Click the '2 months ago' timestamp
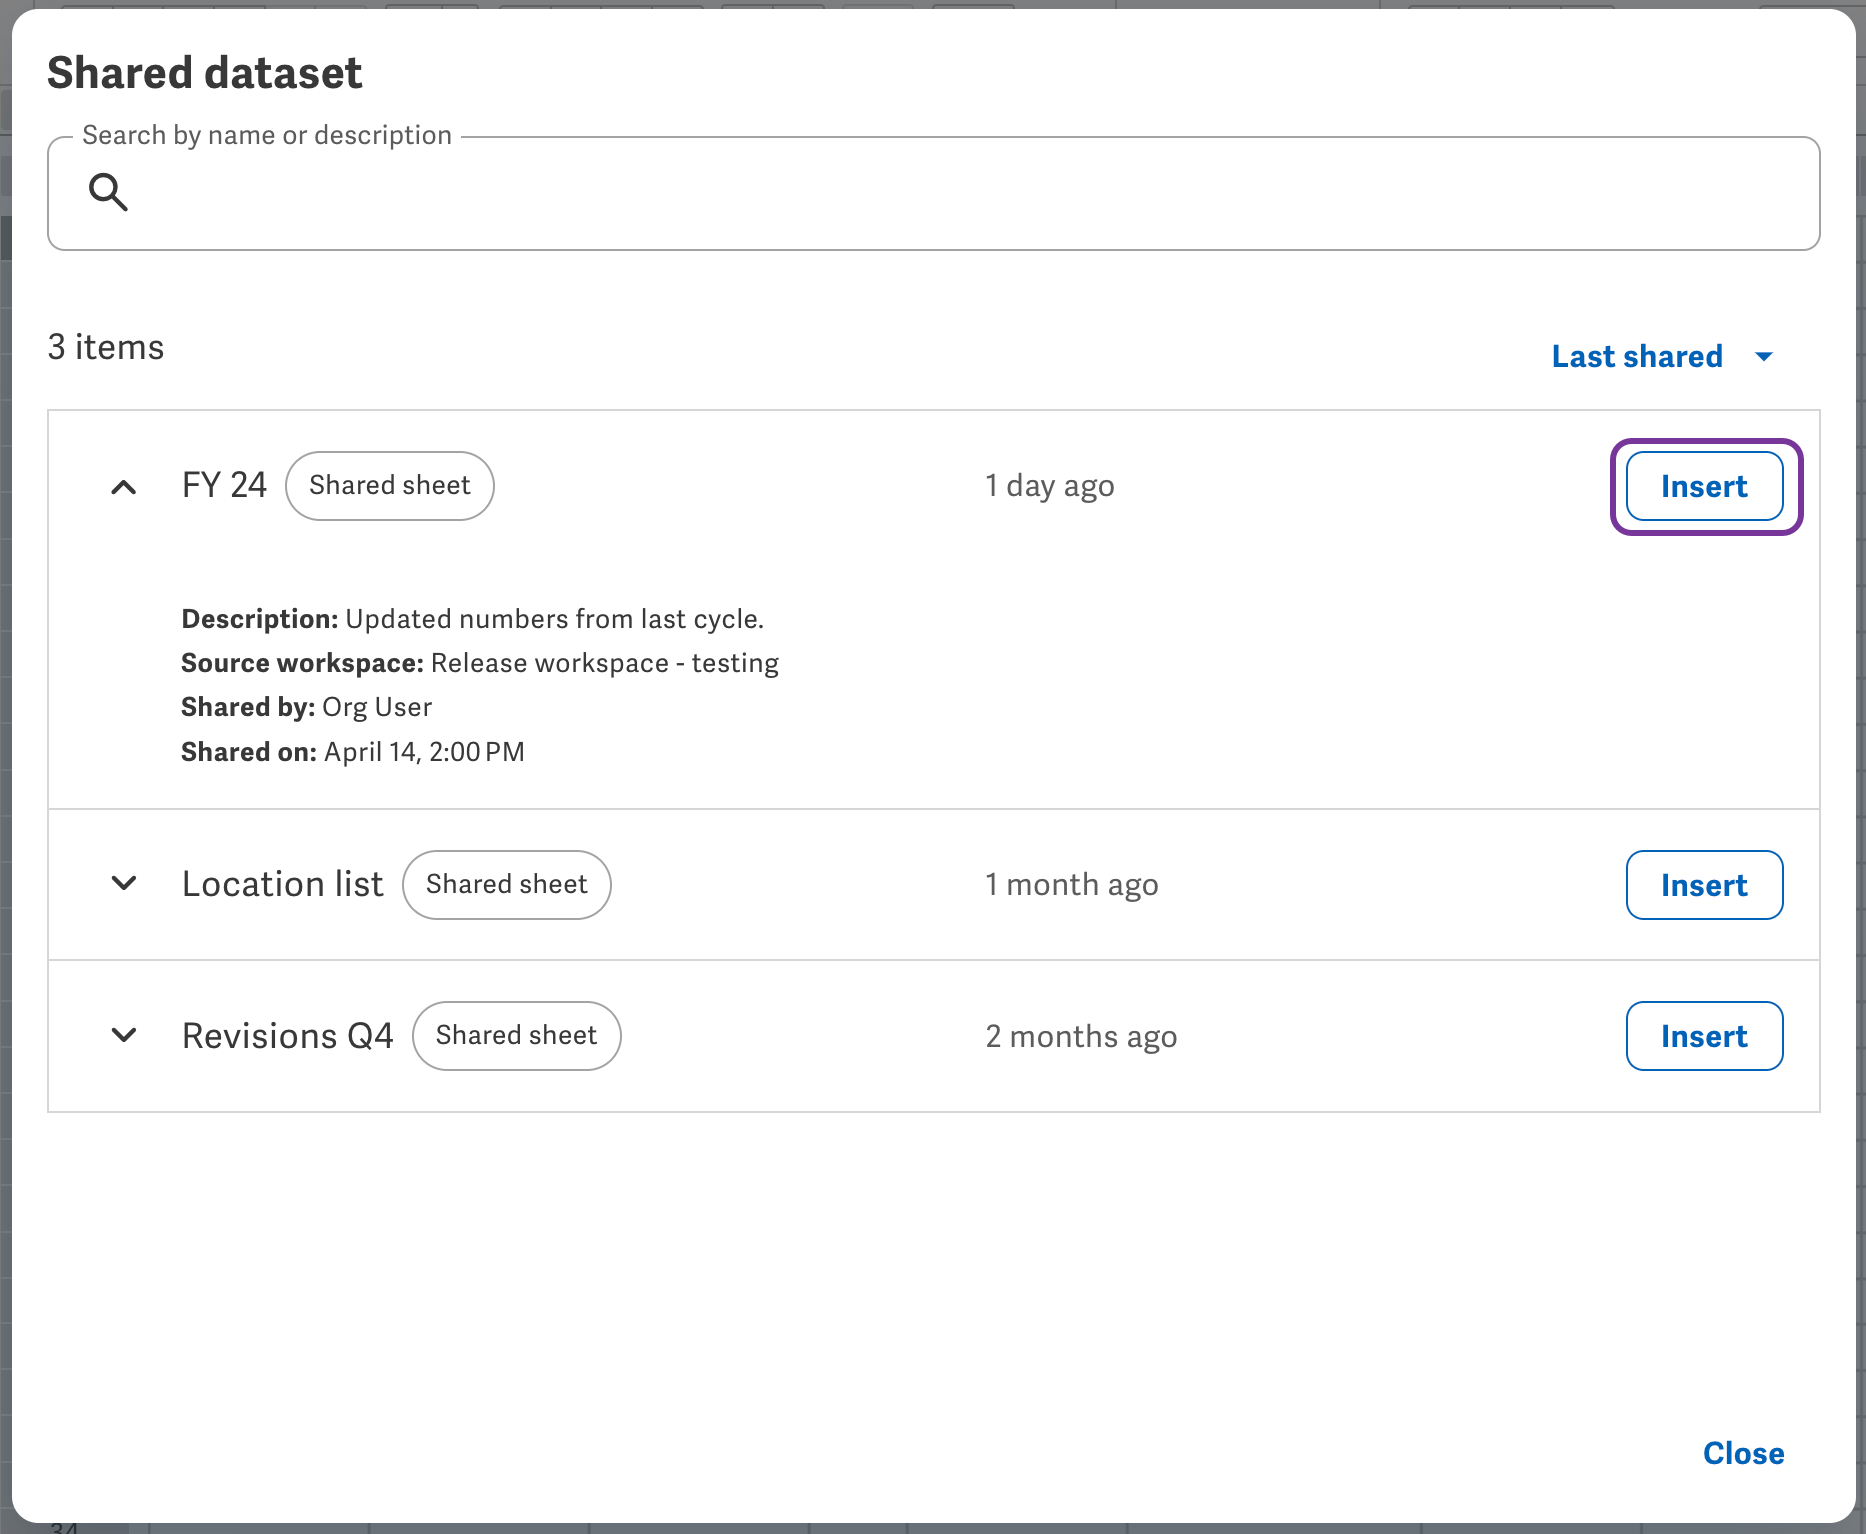The image size is (1866, 1534). (x=1080, y=1037)
